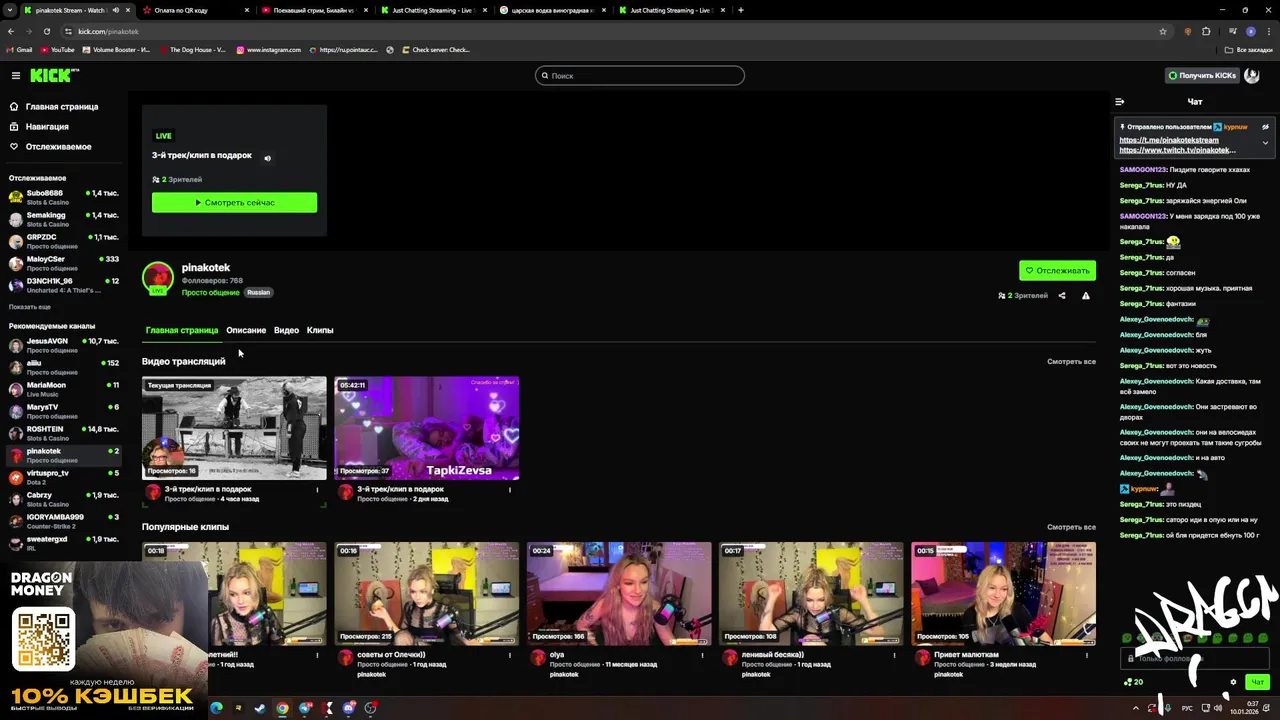
Task: Open the YouTube bookmark
Action: [58, 50]
